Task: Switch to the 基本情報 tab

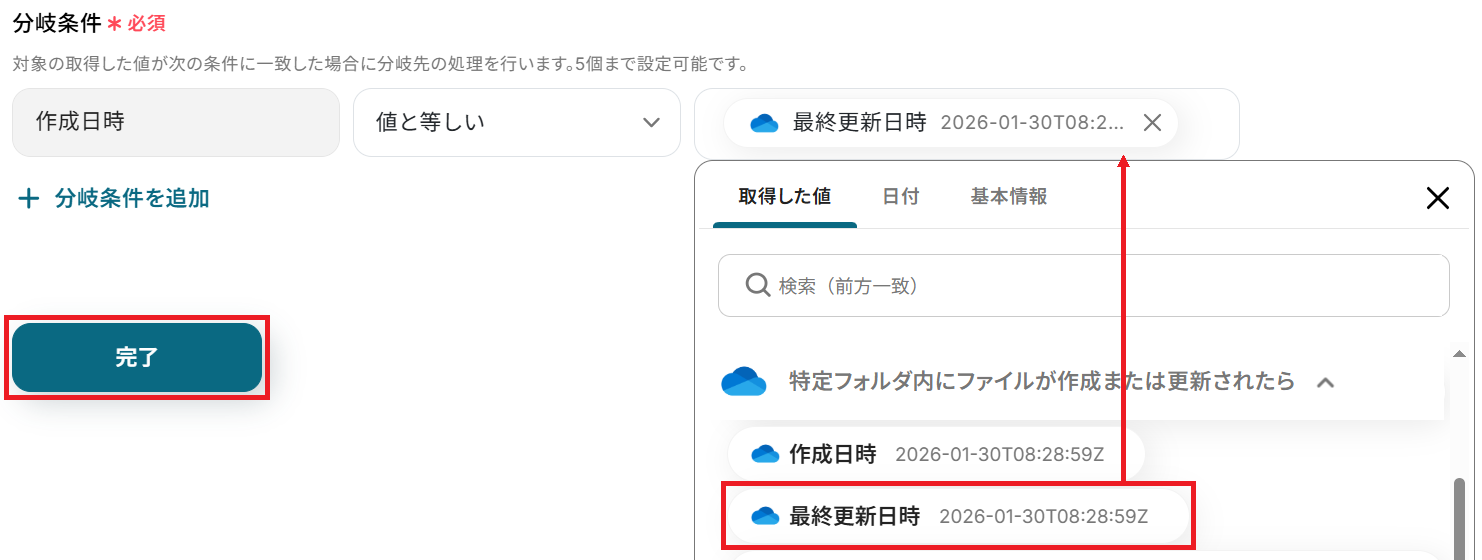Action: 1009,196
